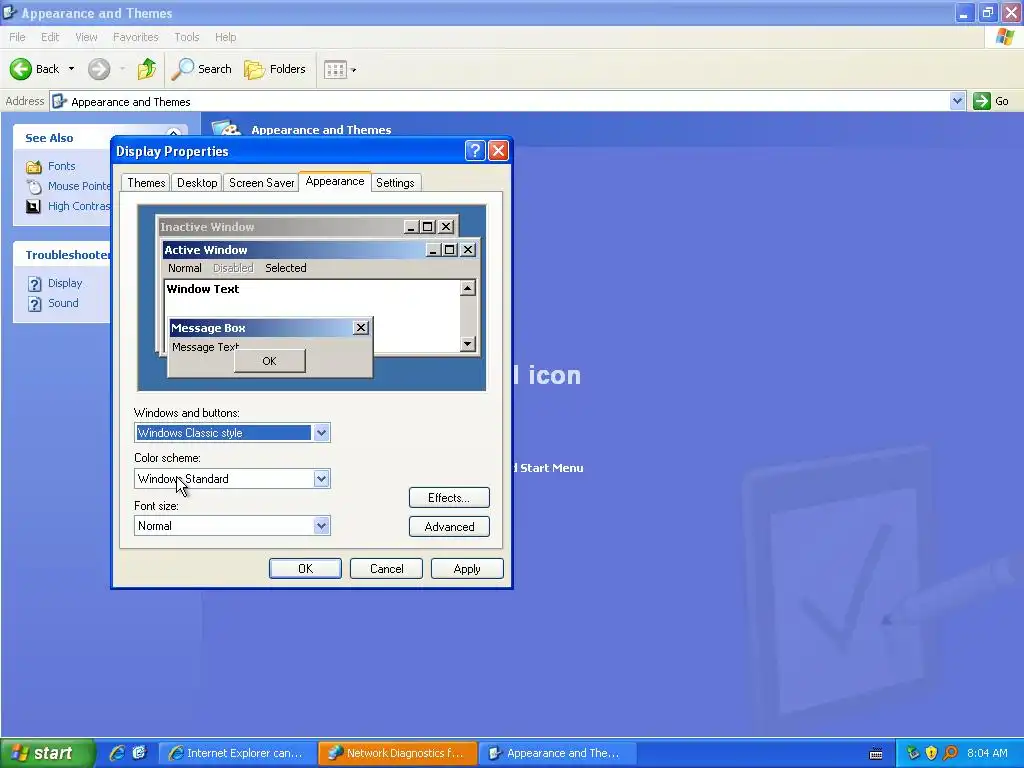Confirm with the dialog OK button

(x=305, y=569)
